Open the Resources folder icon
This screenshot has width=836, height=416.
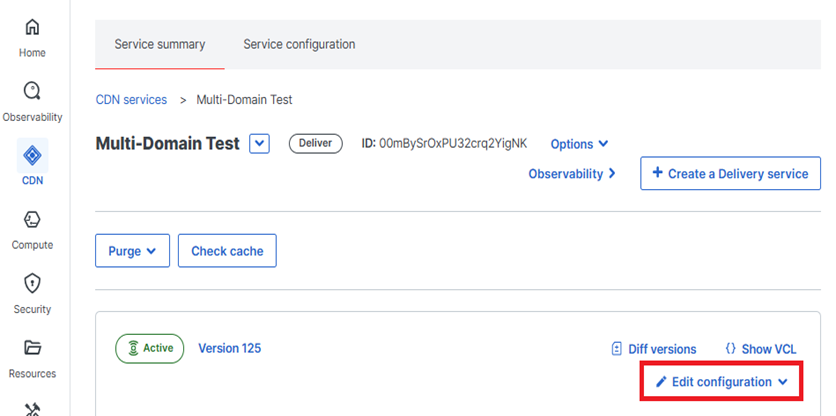[32, 348]
